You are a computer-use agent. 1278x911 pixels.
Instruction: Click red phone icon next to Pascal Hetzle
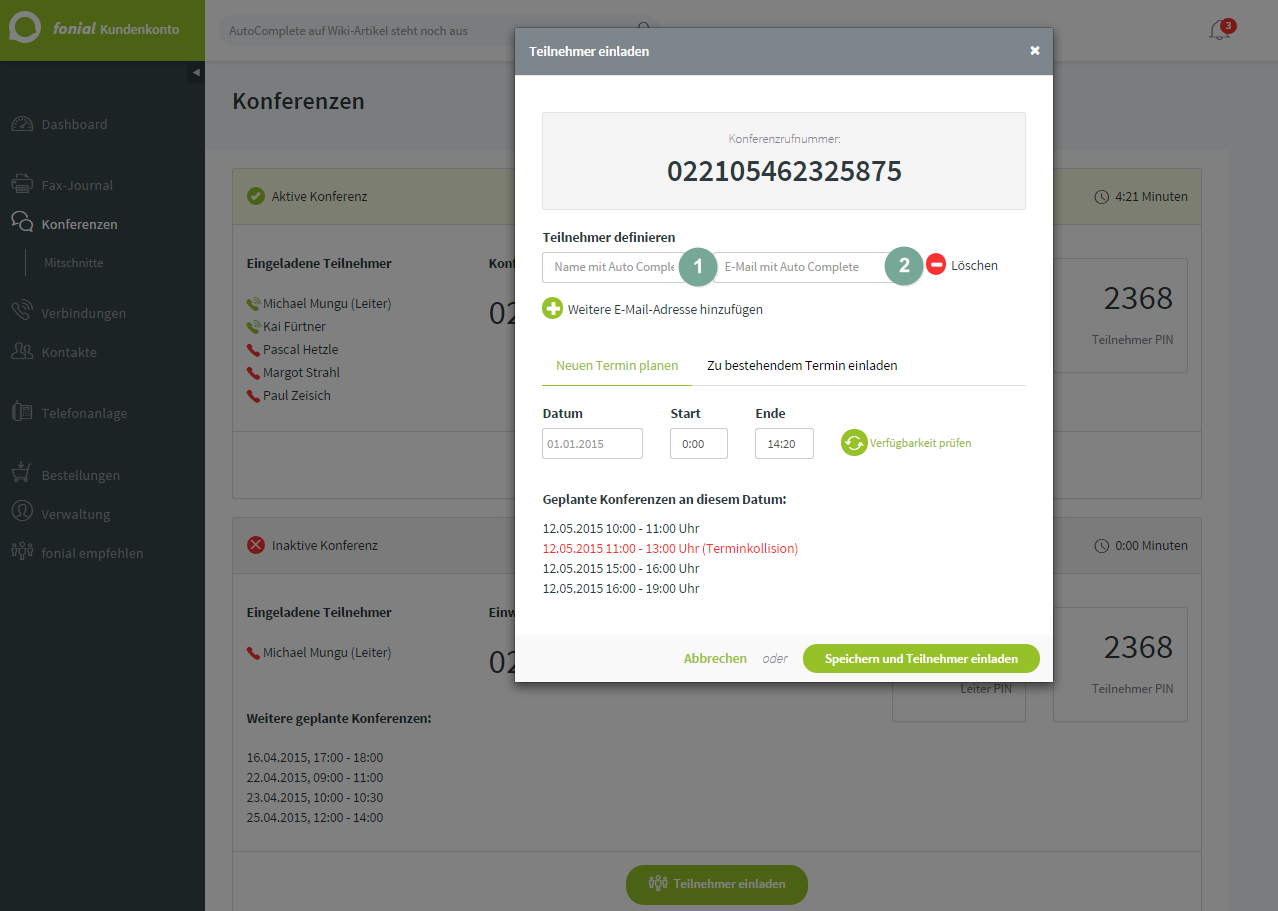pyautogui.click(x=253, y=350)
